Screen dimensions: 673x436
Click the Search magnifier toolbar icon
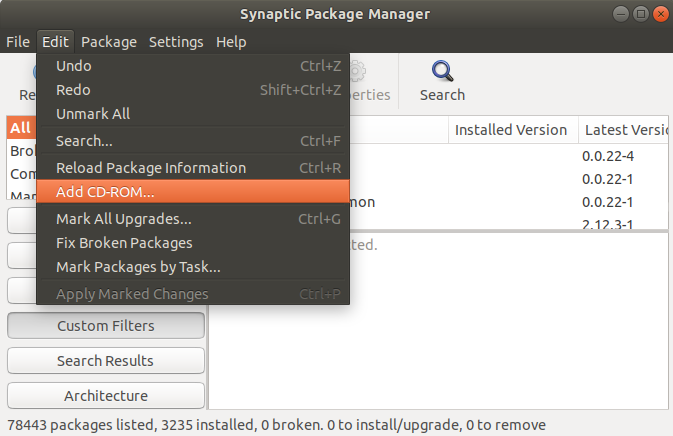tap(442, 72)
